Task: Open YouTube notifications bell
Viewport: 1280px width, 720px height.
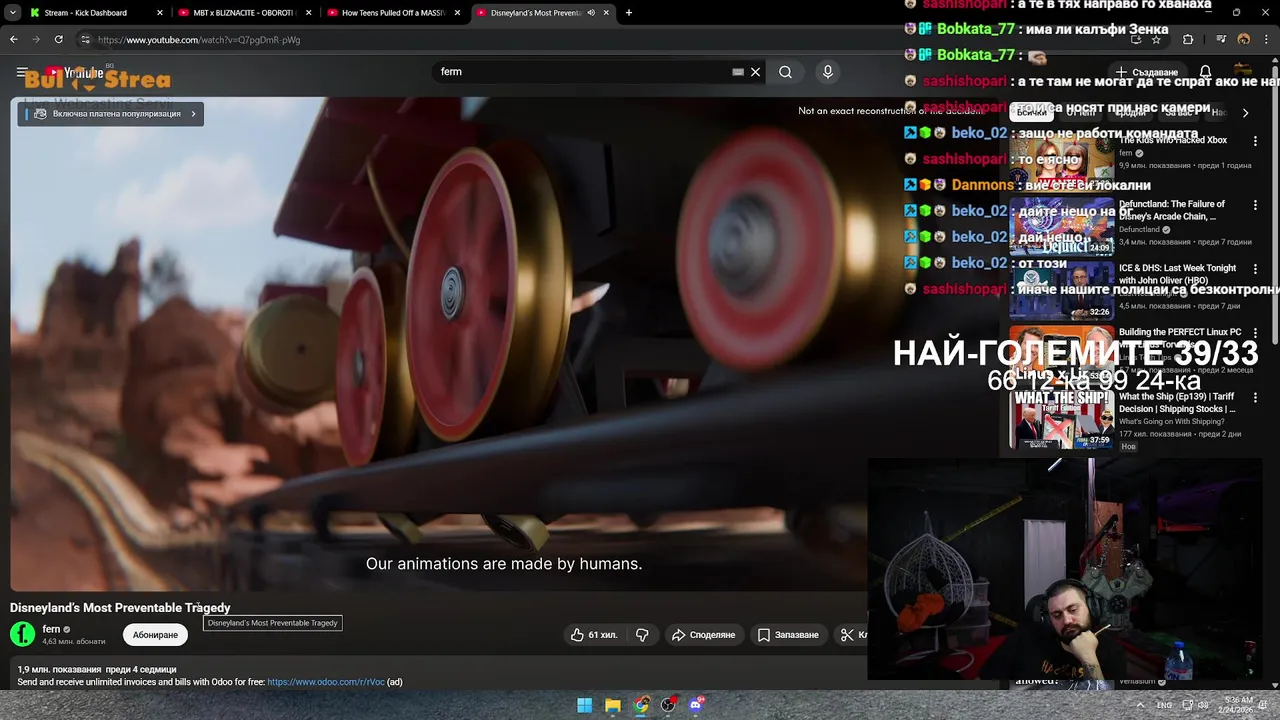Action: click(x=1205, y=72)
